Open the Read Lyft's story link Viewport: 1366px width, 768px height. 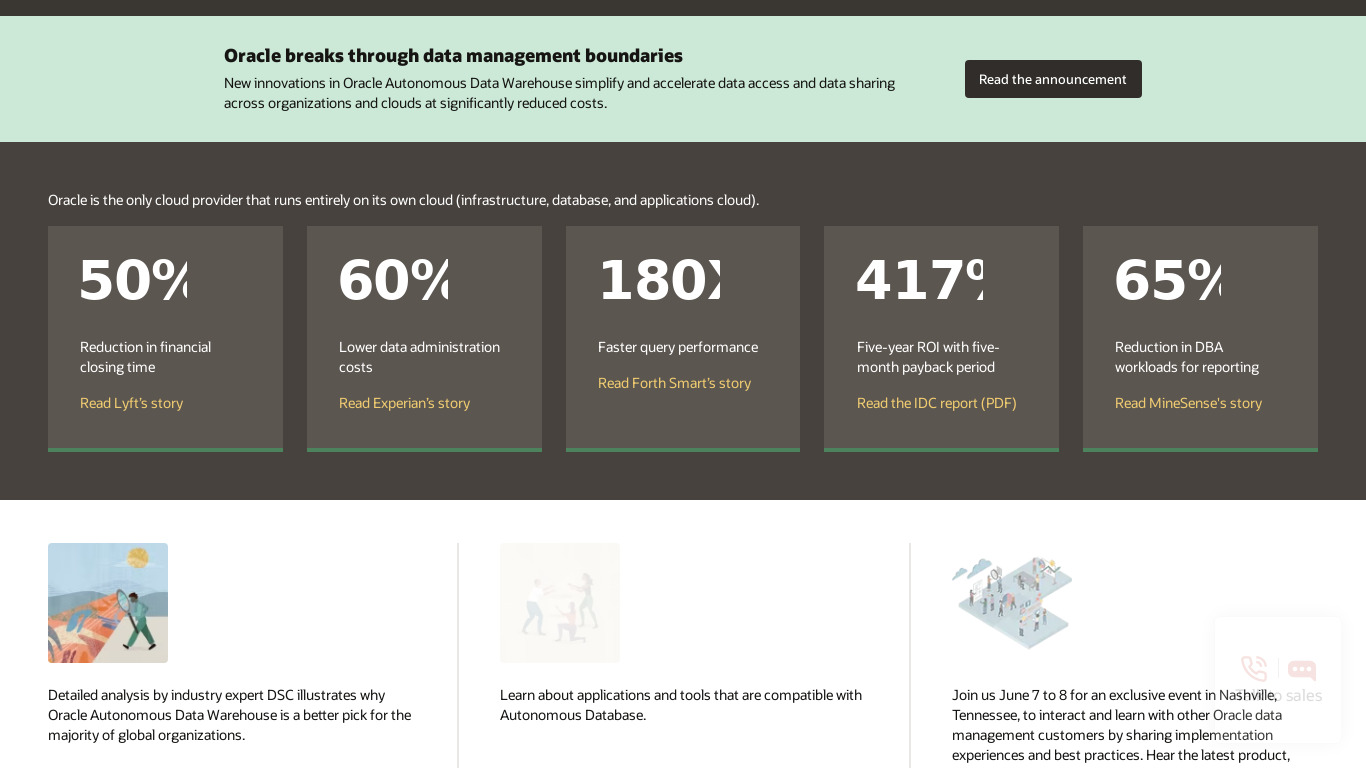[x=131, y=403]
